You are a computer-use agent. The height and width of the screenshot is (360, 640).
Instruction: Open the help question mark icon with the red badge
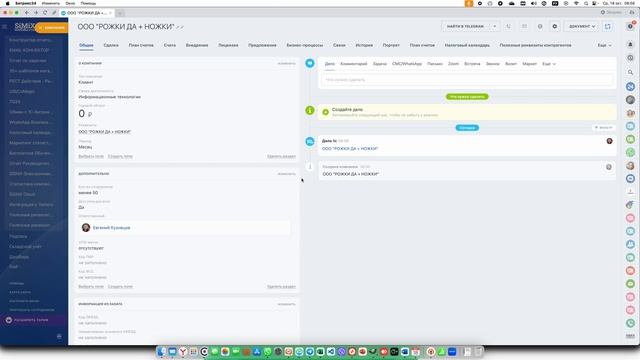tap(631, 26)
